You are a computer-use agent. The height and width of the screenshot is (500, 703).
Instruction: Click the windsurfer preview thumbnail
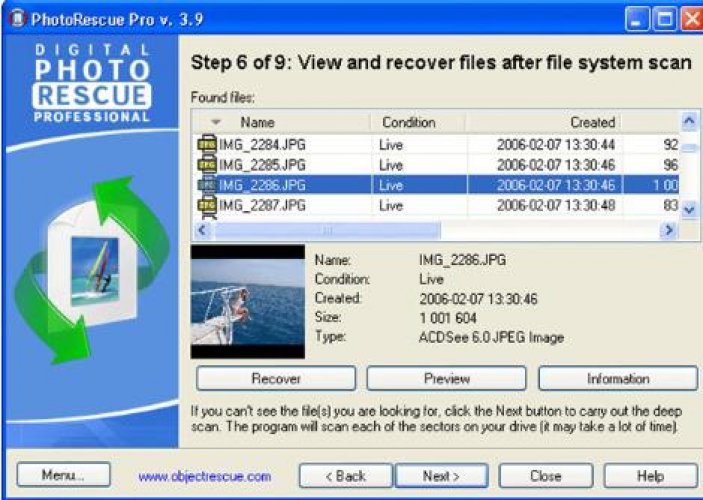tap(247, 302)
